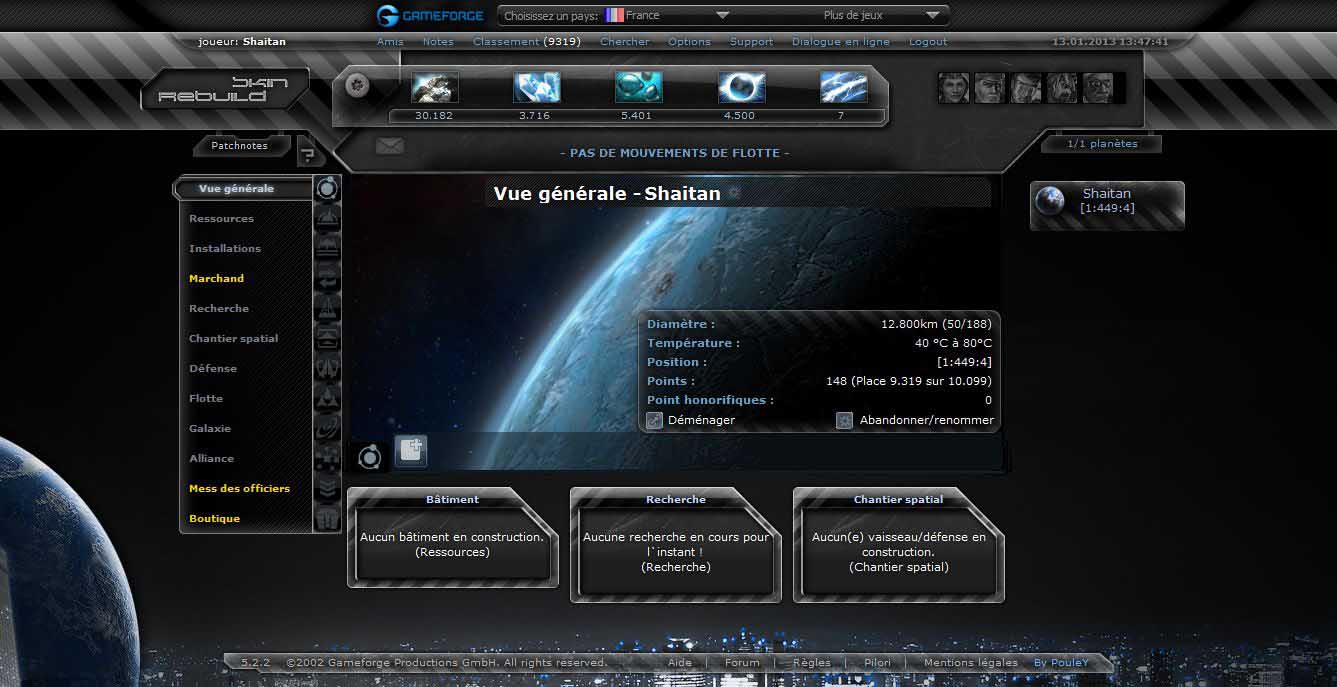This screenshot has height=687, width=1337.
Task: Click the icon next to Ressources menu
Action: click(328, 218)
